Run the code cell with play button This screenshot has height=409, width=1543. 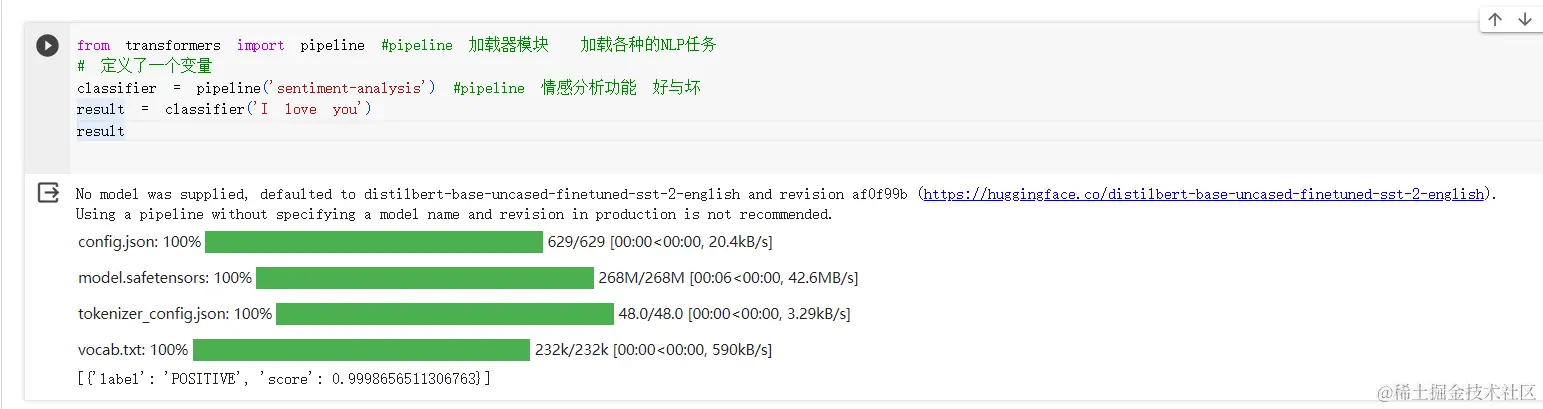(x=47, y=46)
